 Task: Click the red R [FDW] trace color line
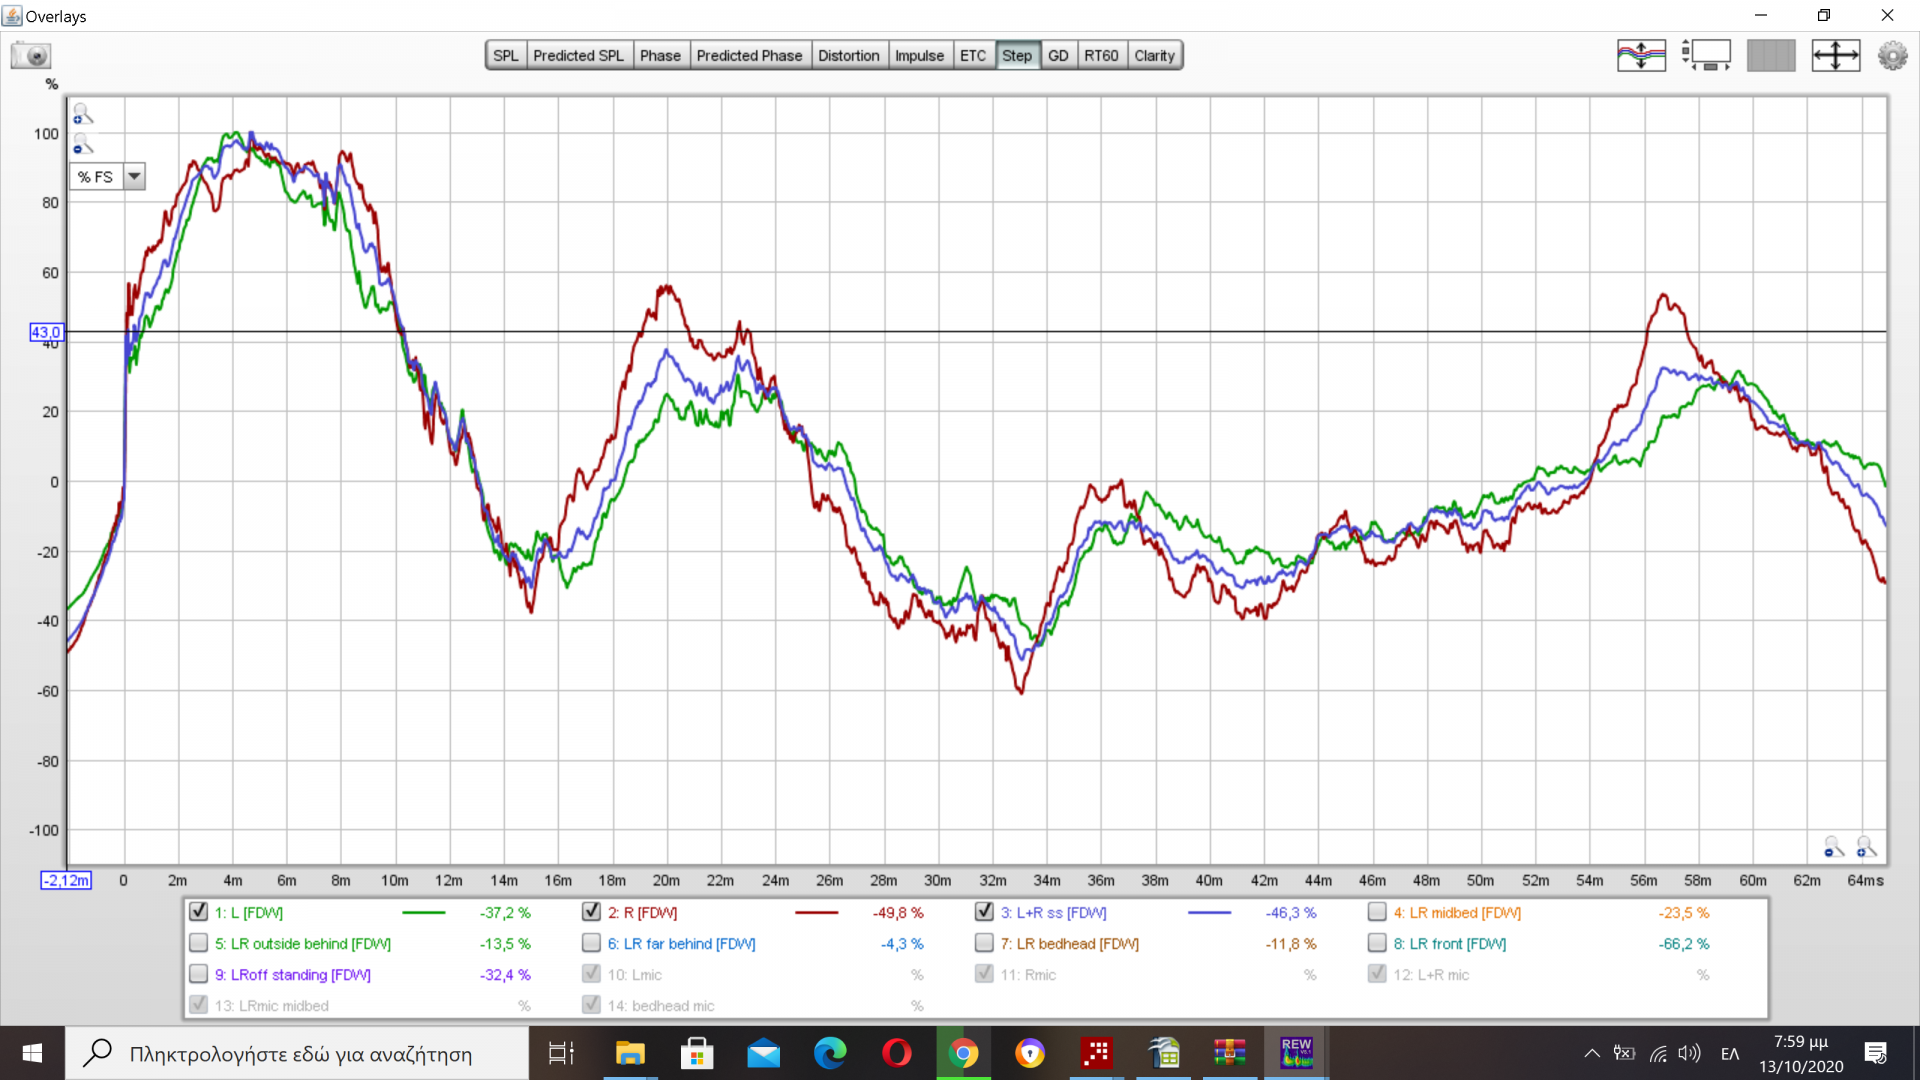tap(816, 912)
